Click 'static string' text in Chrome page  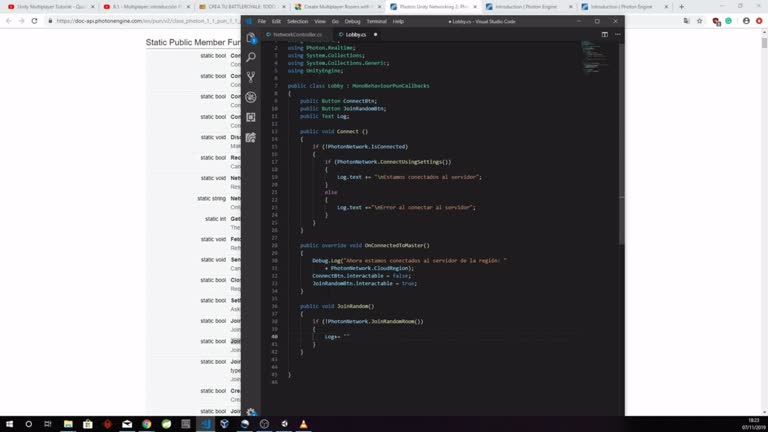coord(212,198)
